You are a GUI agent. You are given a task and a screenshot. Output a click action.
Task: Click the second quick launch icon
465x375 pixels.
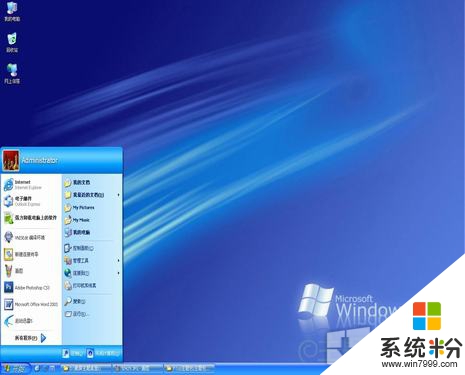[x=45, y=368]
